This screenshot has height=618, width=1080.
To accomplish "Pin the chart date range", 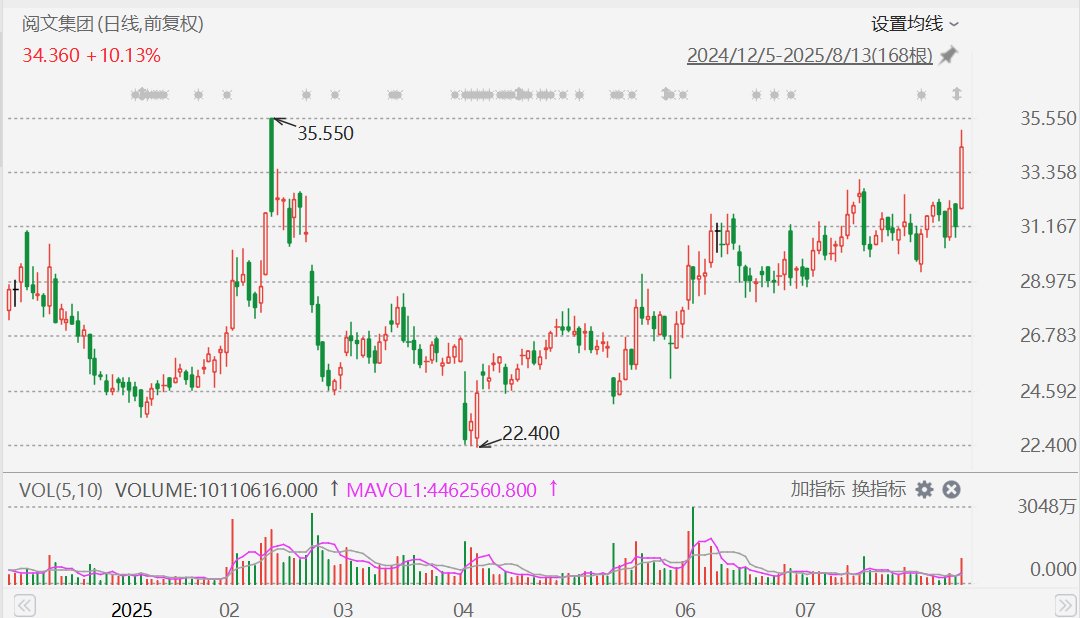I will (x=948, y=56).
